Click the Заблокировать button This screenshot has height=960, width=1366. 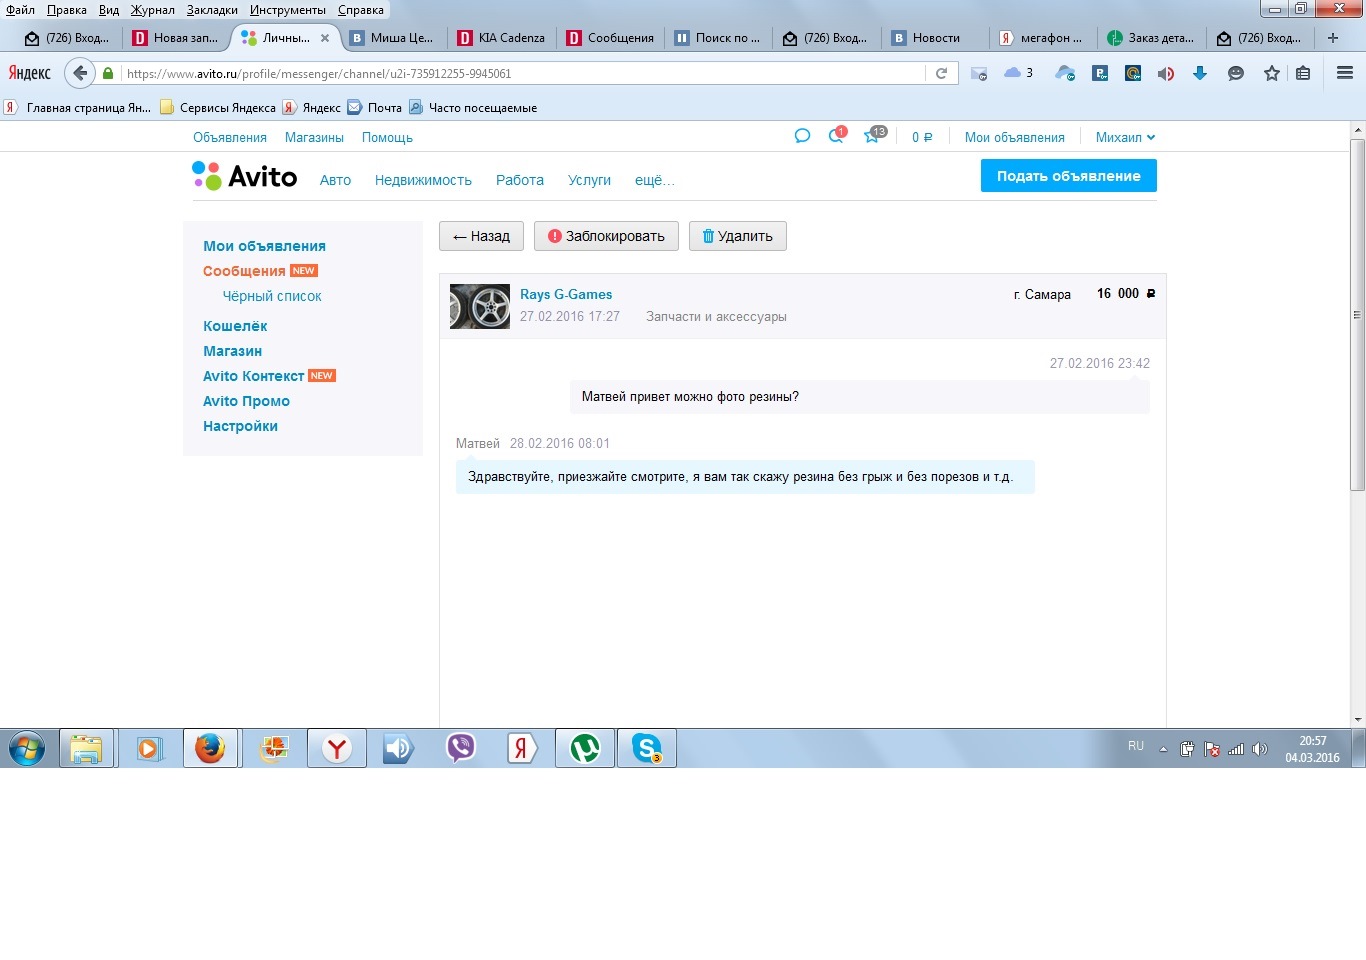click(606, 236)
